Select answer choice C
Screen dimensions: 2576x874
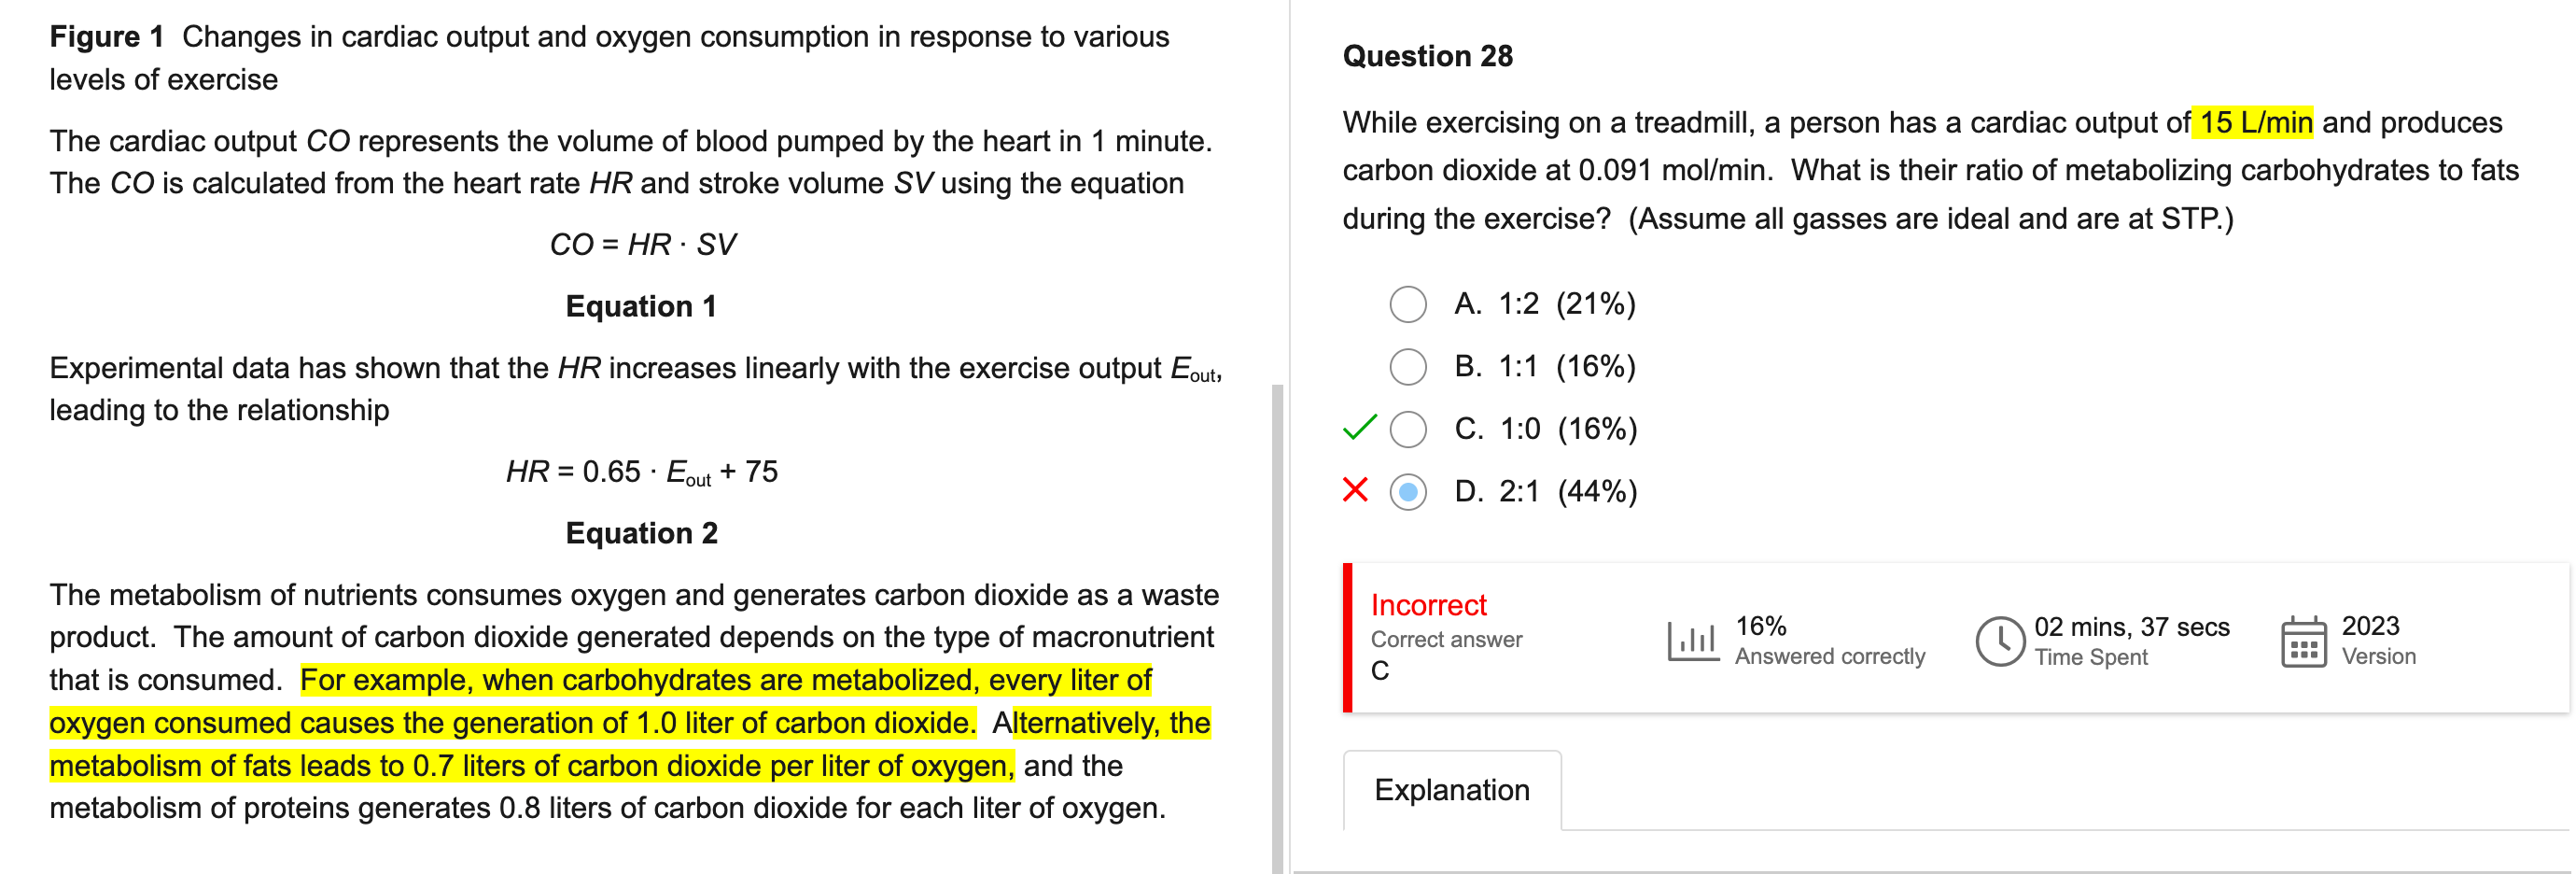[1408, 429]
